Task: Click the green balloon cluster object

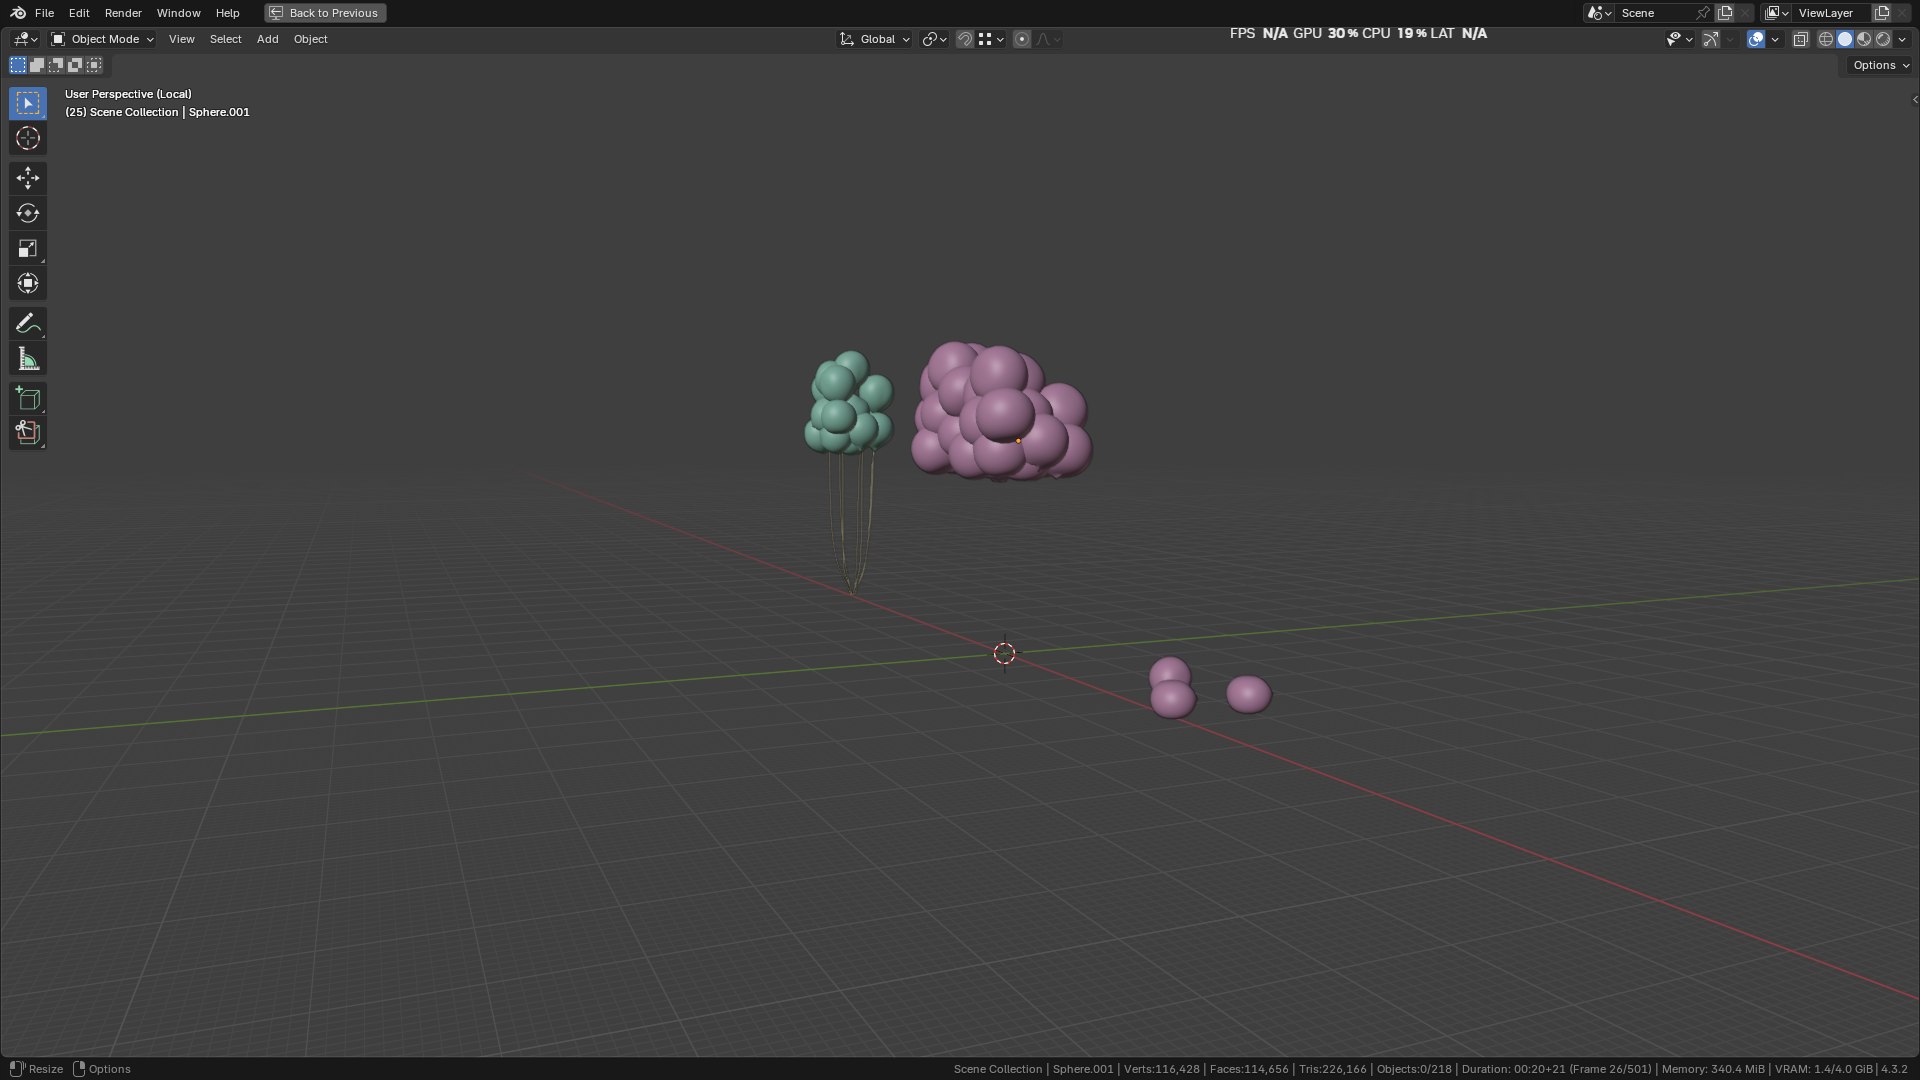Action: pyautogui.click(x=848, y=402)
